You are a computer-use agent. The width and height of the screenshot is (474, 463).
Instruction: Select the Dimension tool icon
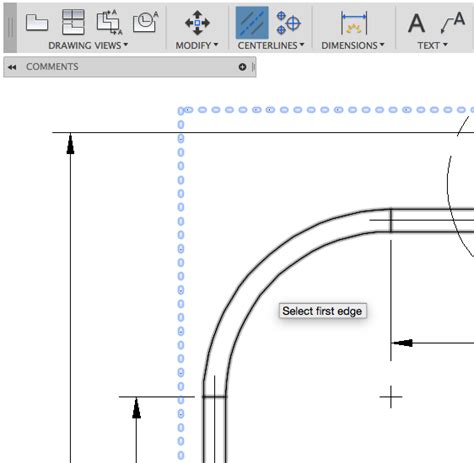click(x=354, y=23)
